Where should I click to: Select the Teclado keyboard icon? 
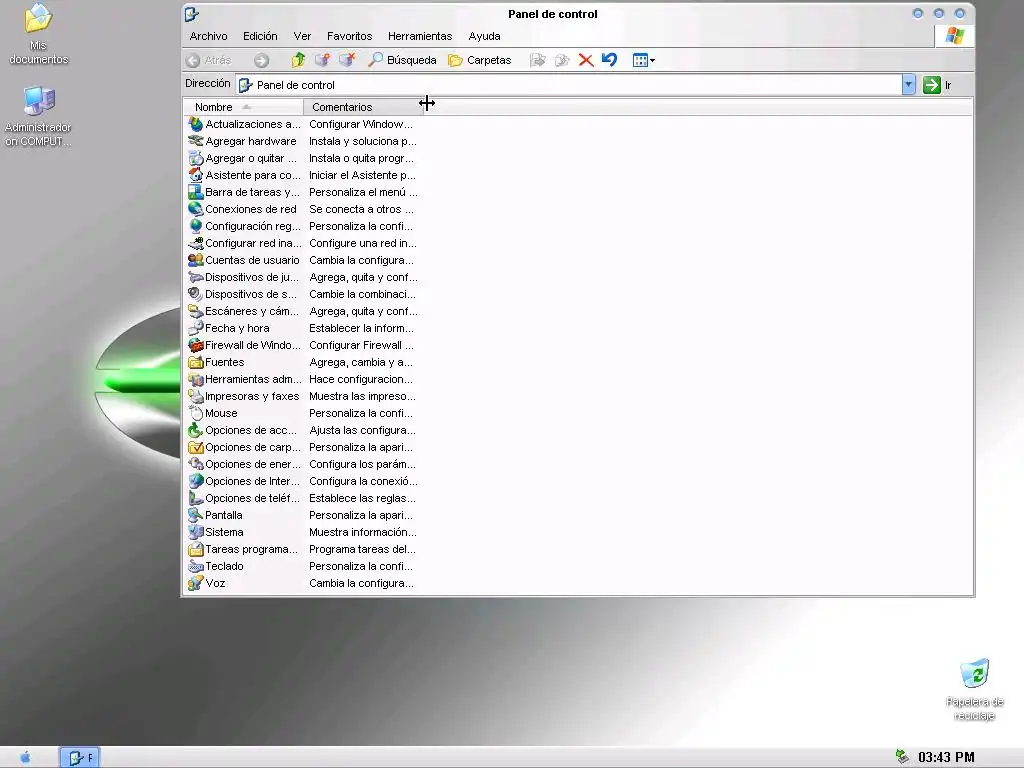[195, 566]
